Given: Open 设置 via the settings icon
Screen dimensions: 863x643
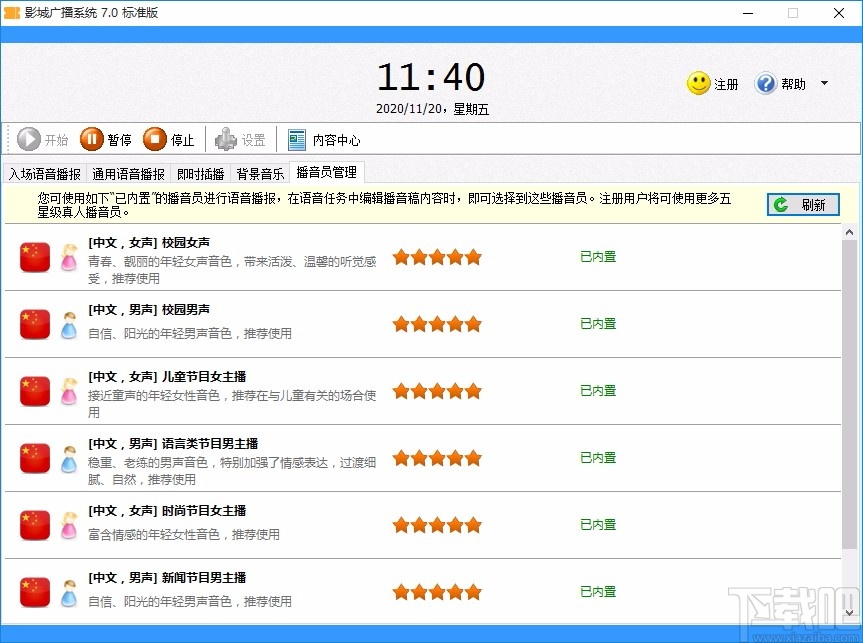Looking at the screenshot, I should 224,140.
